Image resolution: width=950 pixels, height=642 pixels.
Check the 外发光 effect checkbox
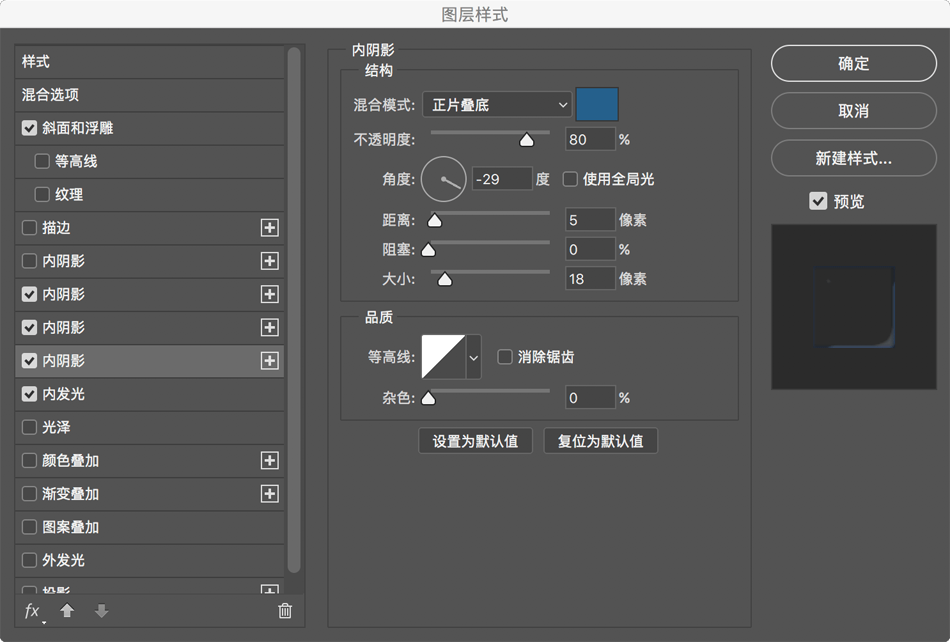tap(29, 560)
